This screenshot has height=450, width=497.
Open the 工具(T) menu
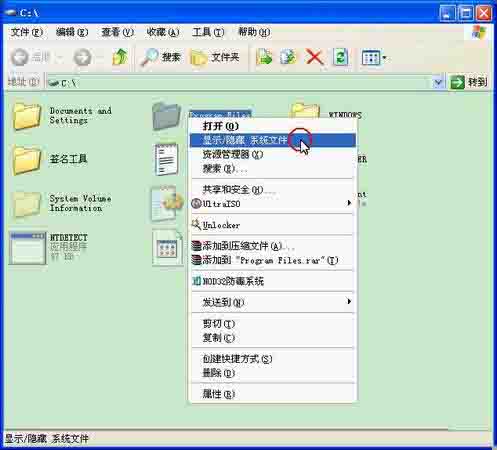208,32
